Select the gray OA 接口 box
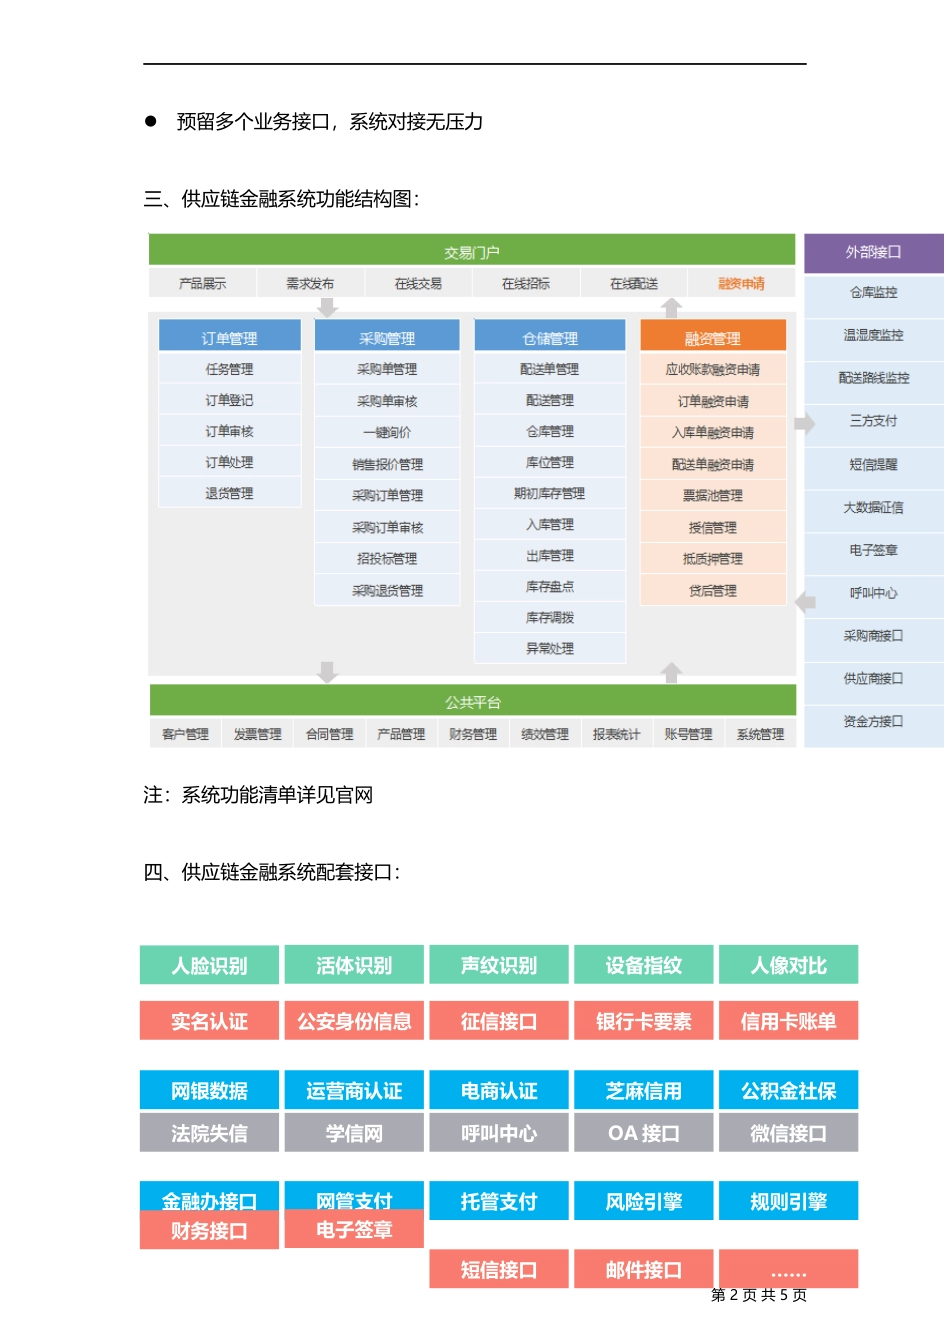Screen dimensions: 950x1344 pyautogui.click(x=644, y=1133)
